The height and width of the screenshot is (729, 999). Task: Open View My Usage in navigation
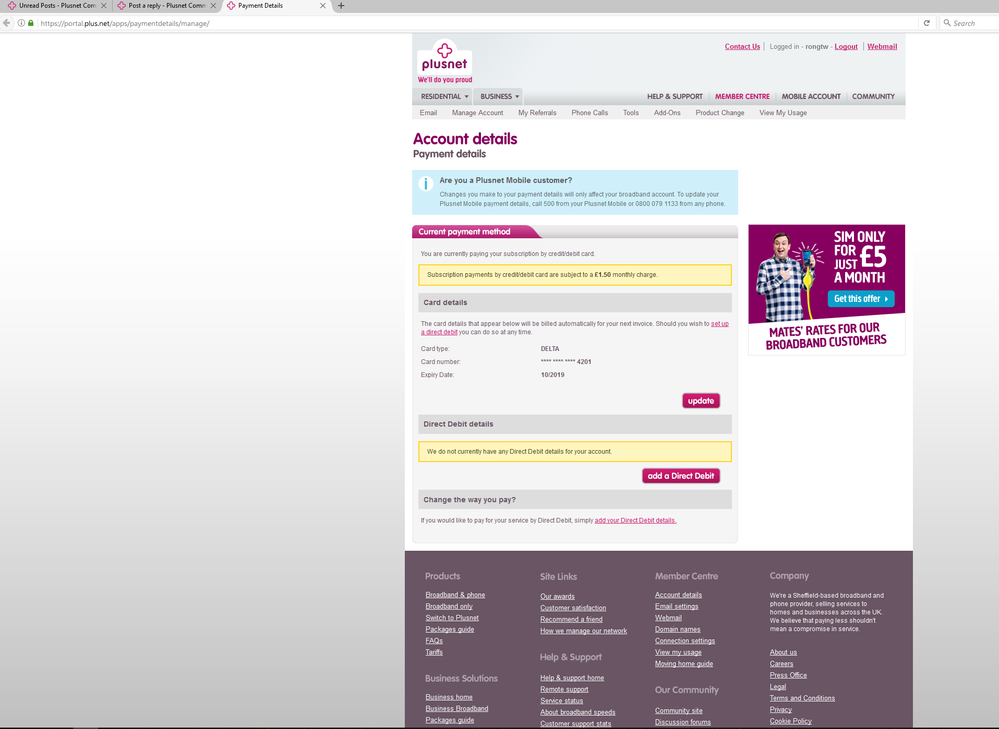tap(783, 113)
